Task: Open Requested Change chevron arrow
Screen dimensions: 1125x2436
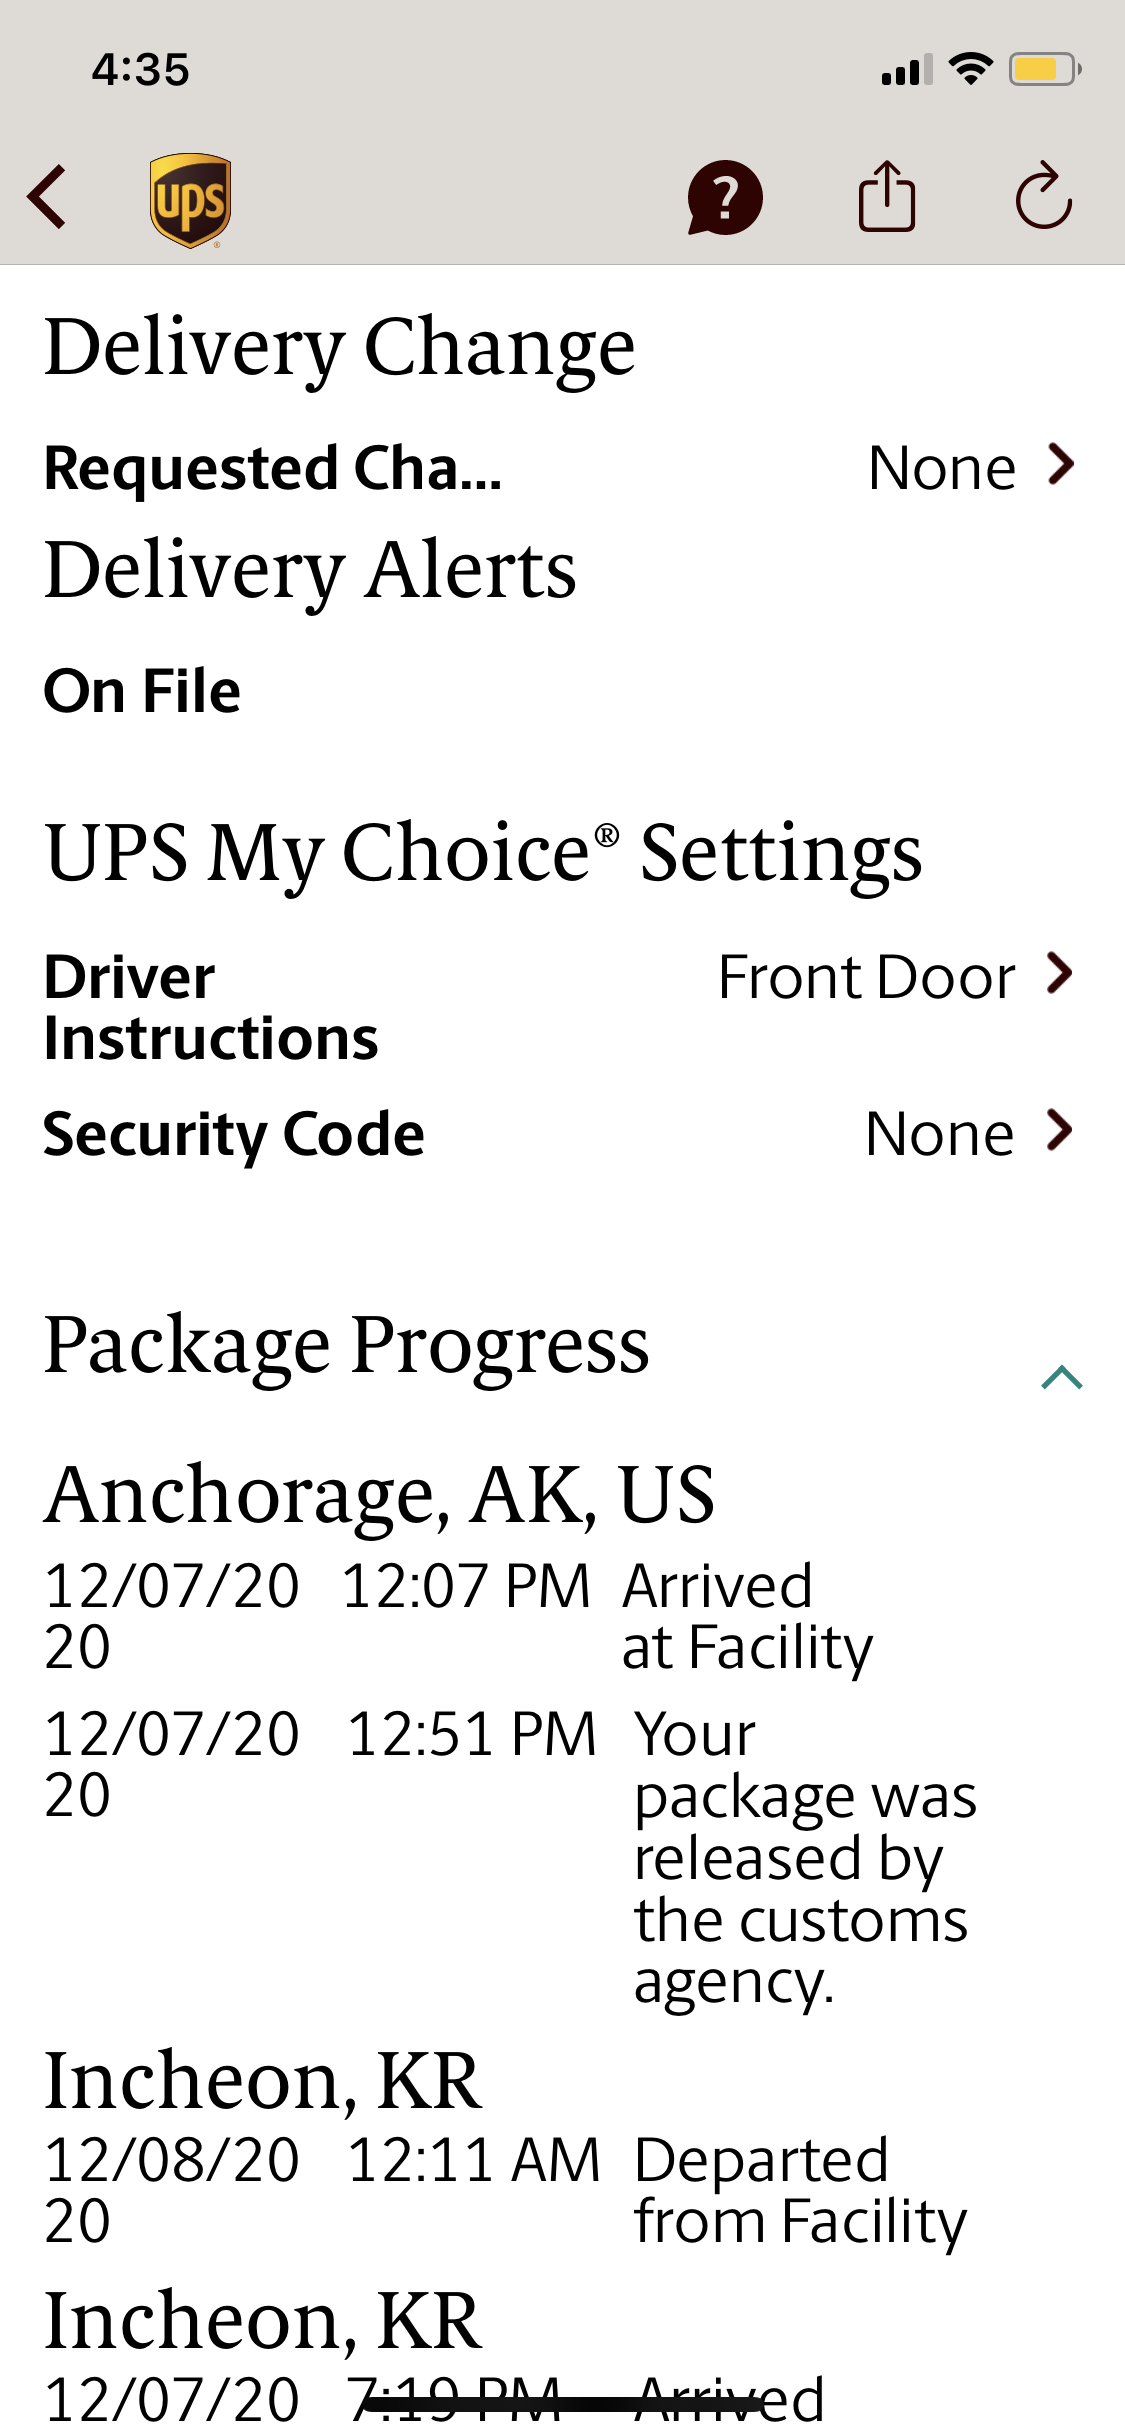Action: (1061, 465)
